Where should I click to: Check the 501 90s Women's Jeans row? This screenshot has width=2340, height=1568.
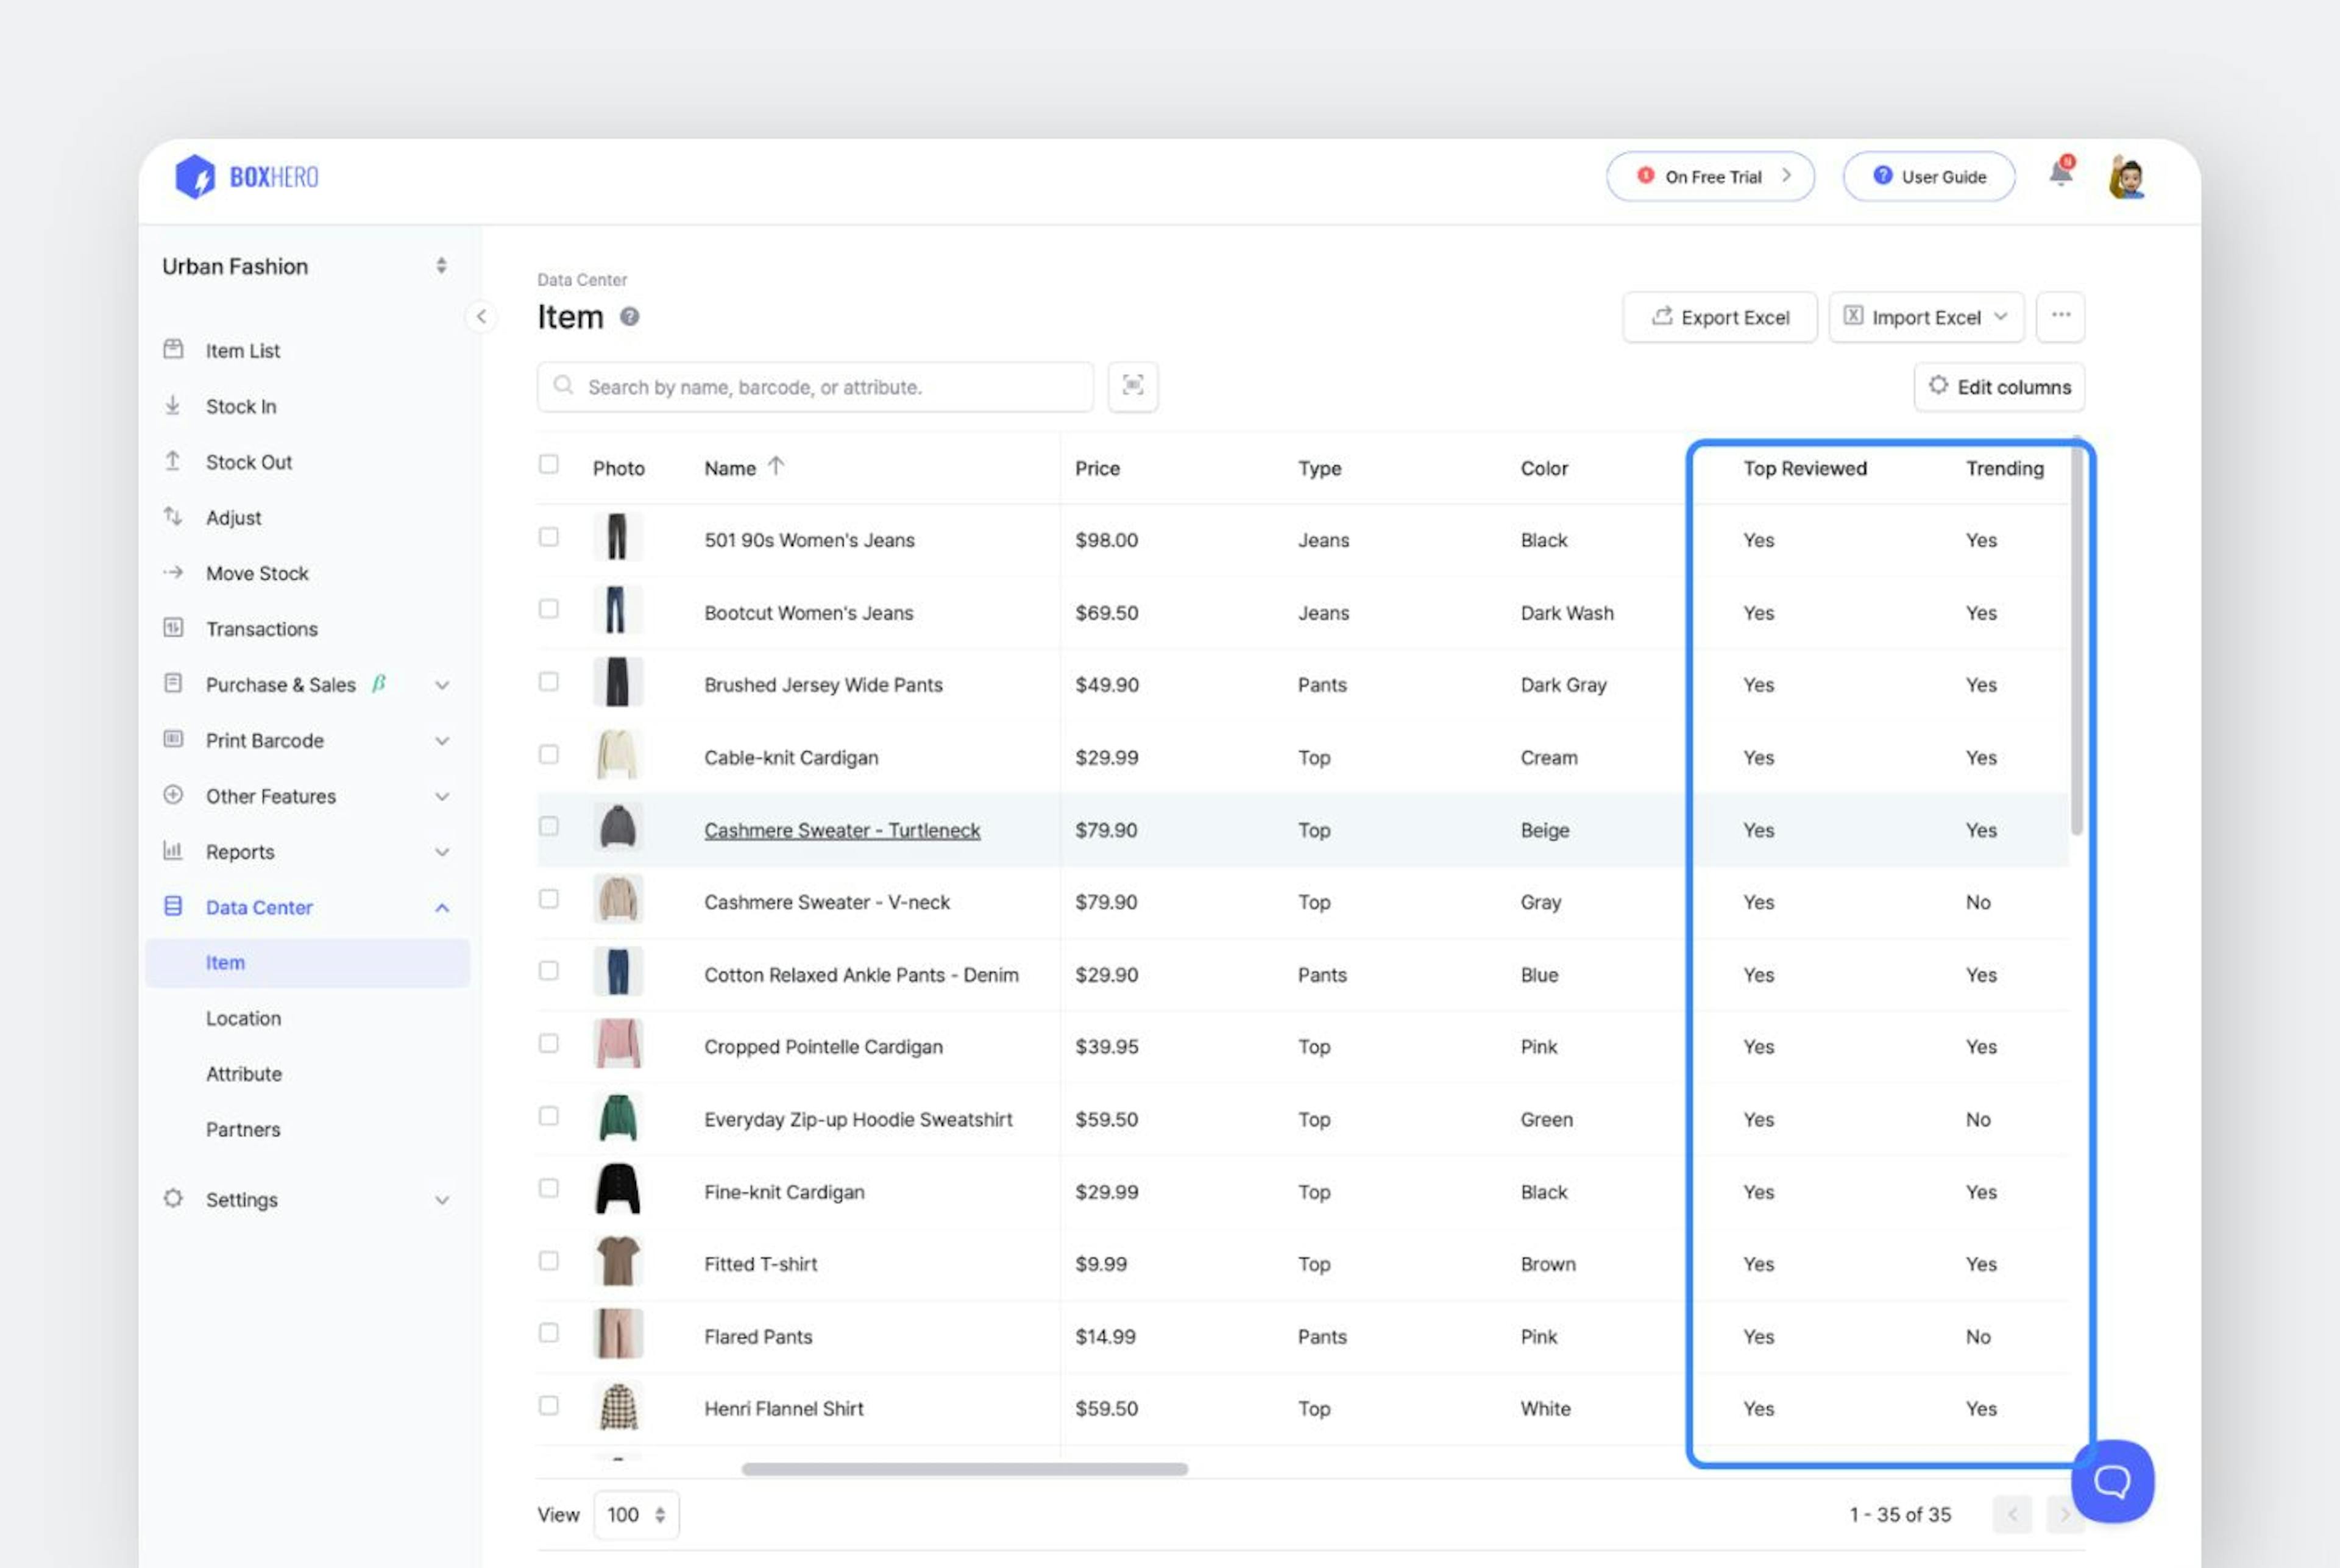coord(549,537)
